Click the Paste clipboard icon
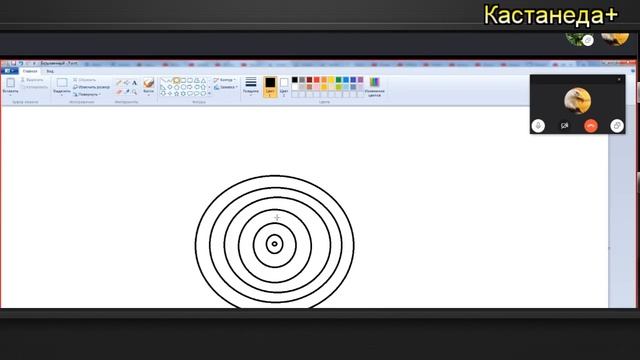 pyautogui.click(x=10, y=83)
